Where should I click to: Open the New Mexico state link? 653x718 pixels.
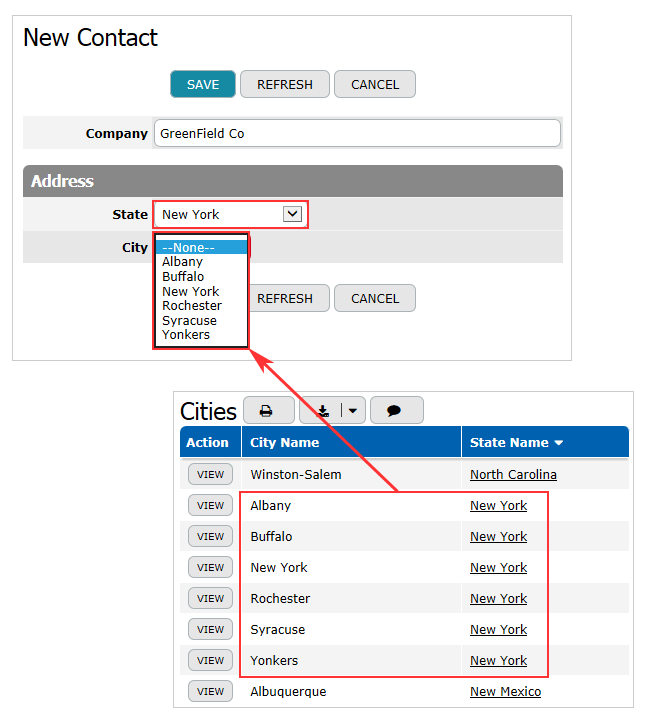click(x=506, y=691)
